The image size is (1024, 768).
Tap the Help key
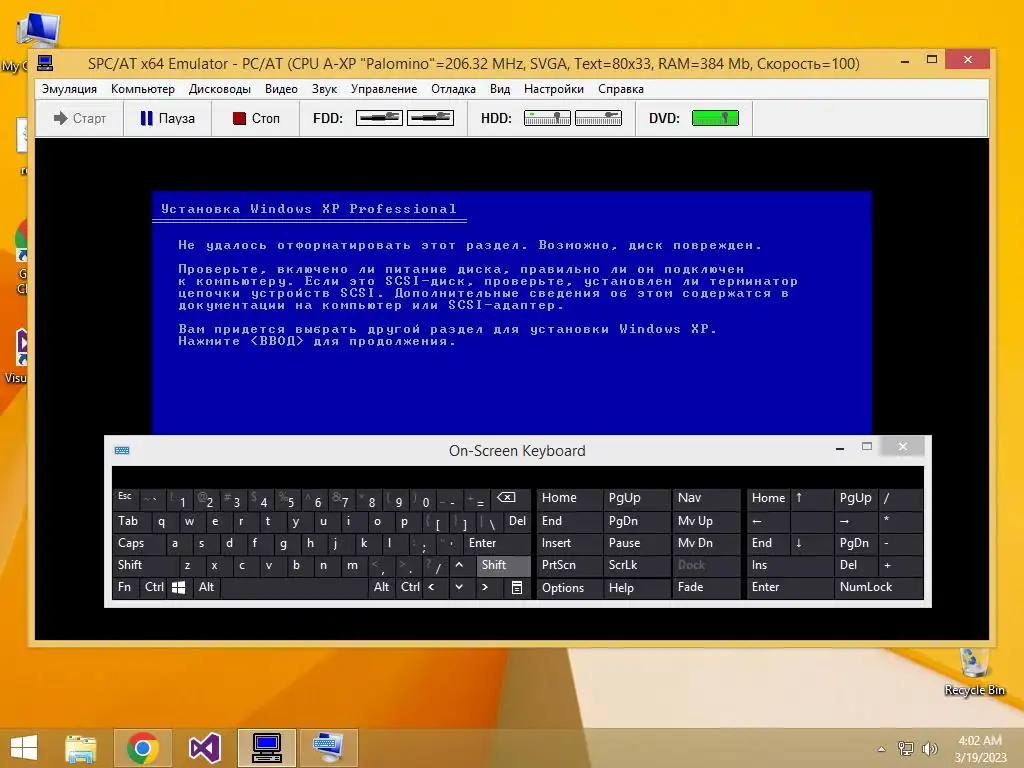(x=637, y=587)
